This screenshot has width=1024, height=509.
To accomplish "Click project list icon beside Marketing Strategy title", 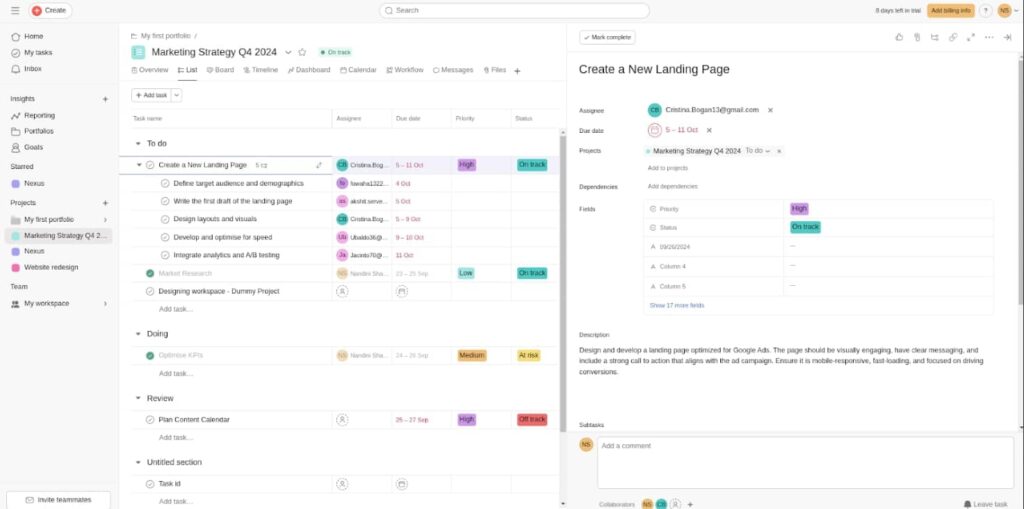I will pyautogui.click(x=138, y=52).
